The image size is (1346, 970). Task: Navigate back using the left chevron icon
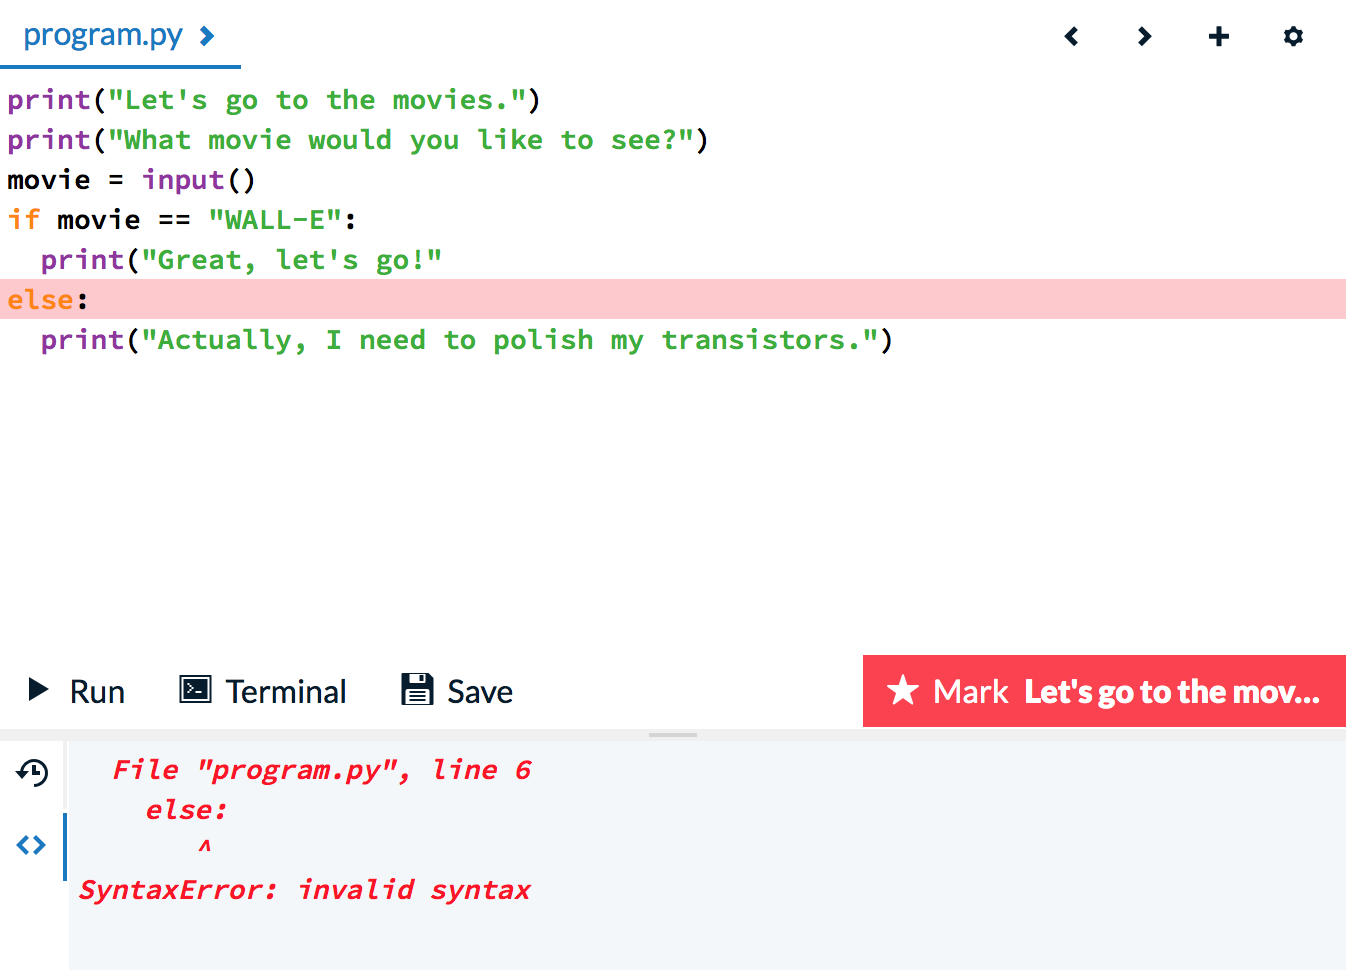coord(1071,36)
